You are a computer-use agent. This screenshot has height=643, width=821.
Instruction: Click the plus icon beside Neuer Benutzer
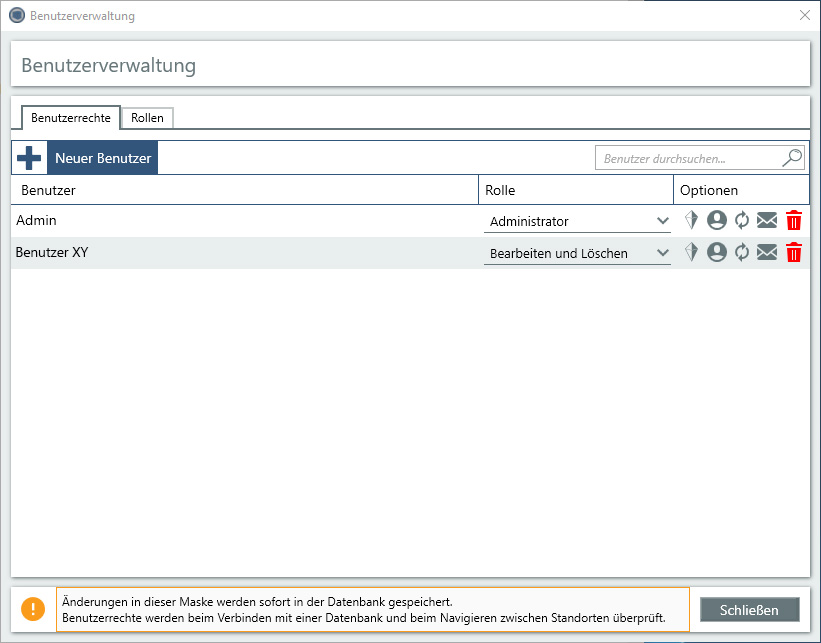pos(29,158)
